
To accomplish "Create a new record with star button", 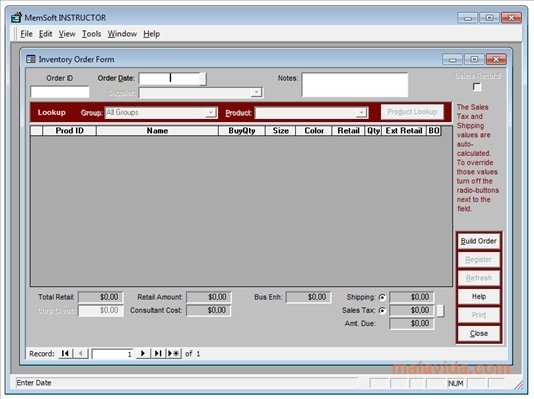I will (x=174, y=353).
